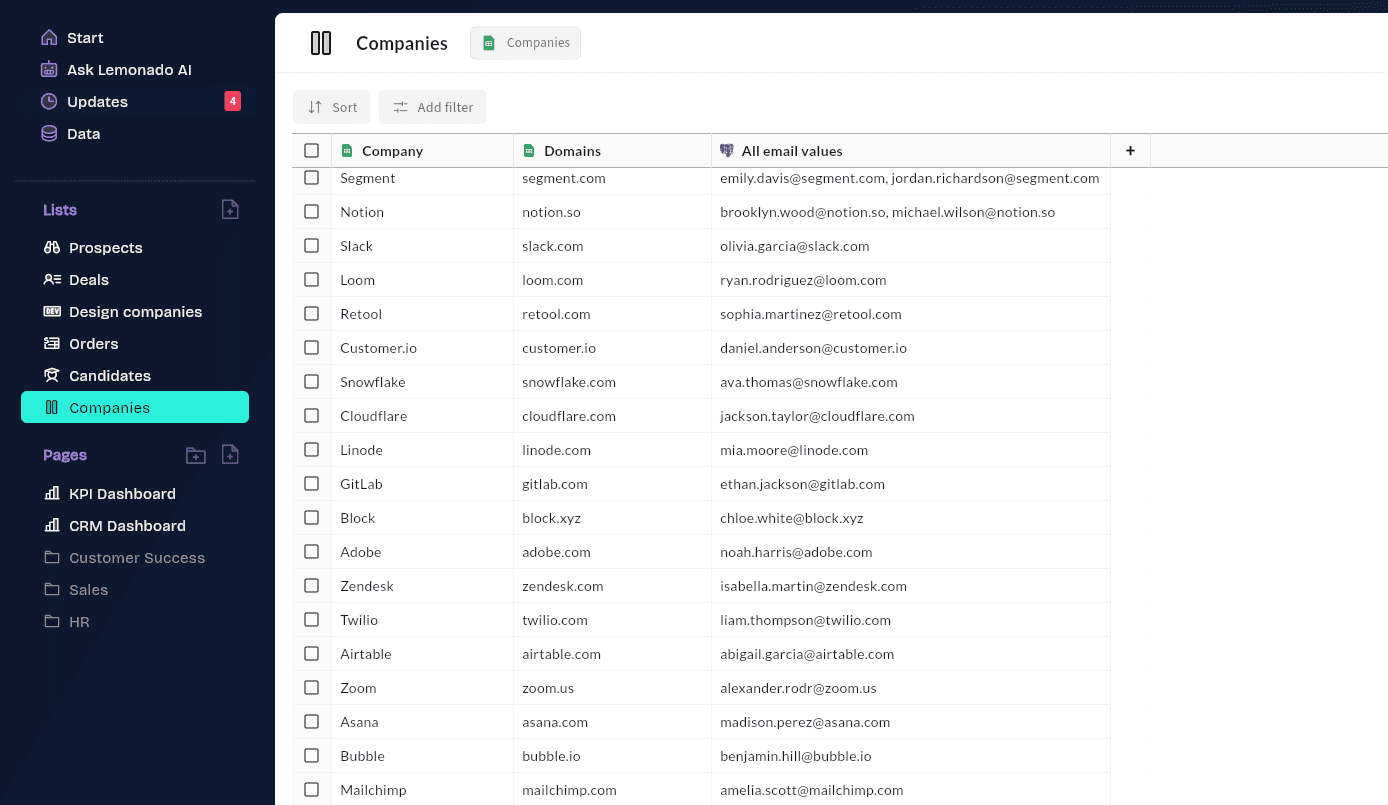Click the Add filter button

pyautogui.click(x=433, y=107)
